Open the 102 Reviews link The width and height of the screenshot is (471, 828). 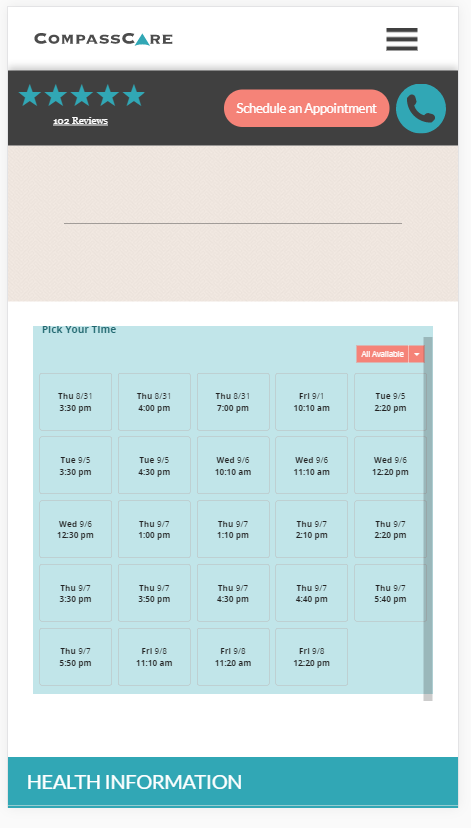point(80,121)
